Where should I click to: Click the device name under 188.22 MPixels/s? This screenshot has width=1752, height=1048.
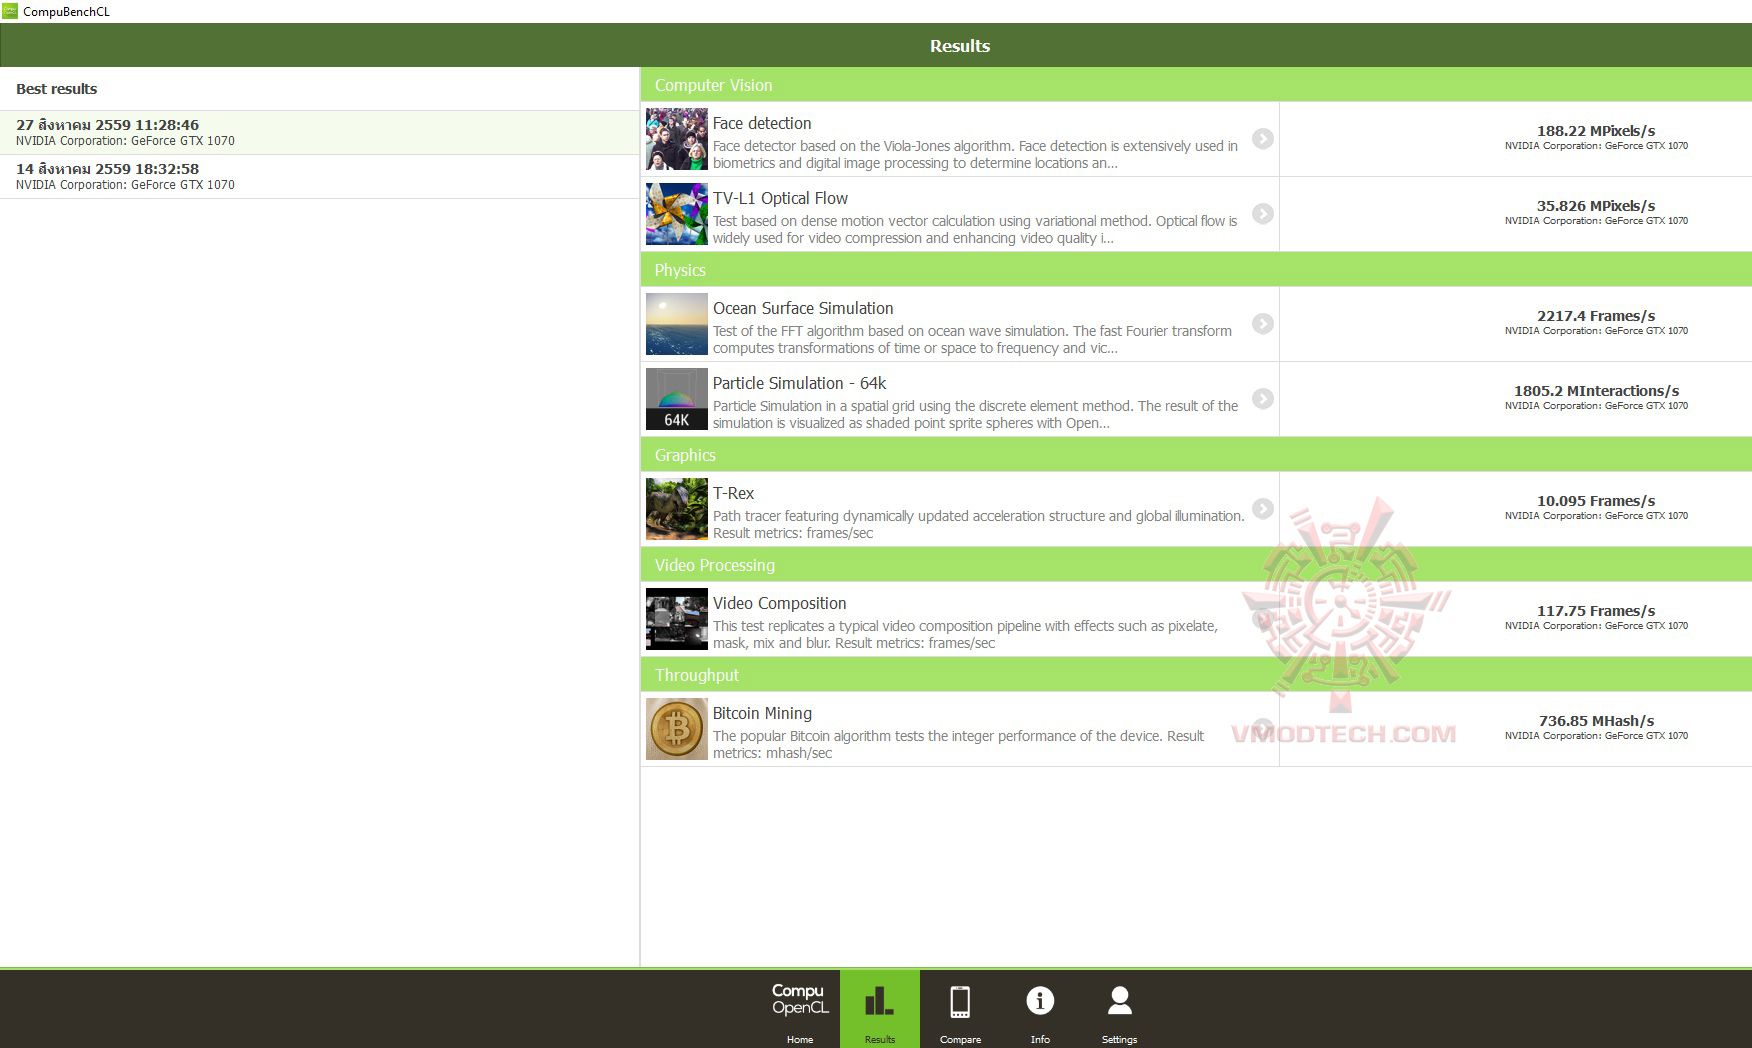point(1596,146)
